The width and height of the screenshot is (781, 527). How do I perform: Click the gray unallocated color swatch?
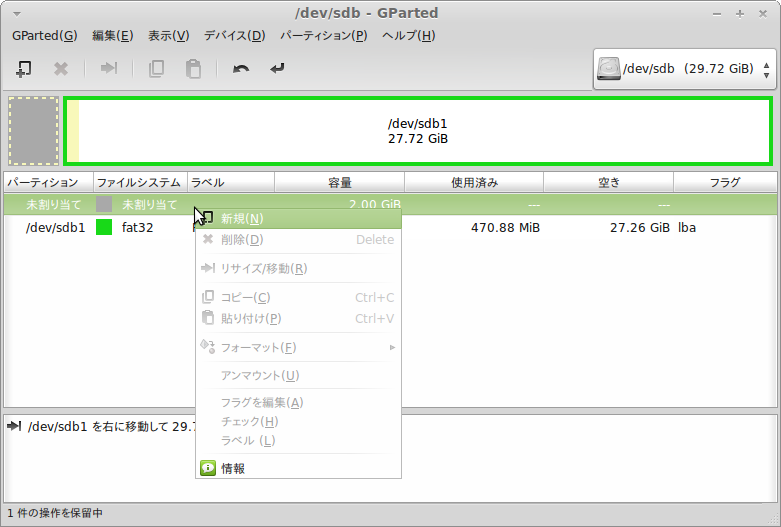[x=104, y=204]
